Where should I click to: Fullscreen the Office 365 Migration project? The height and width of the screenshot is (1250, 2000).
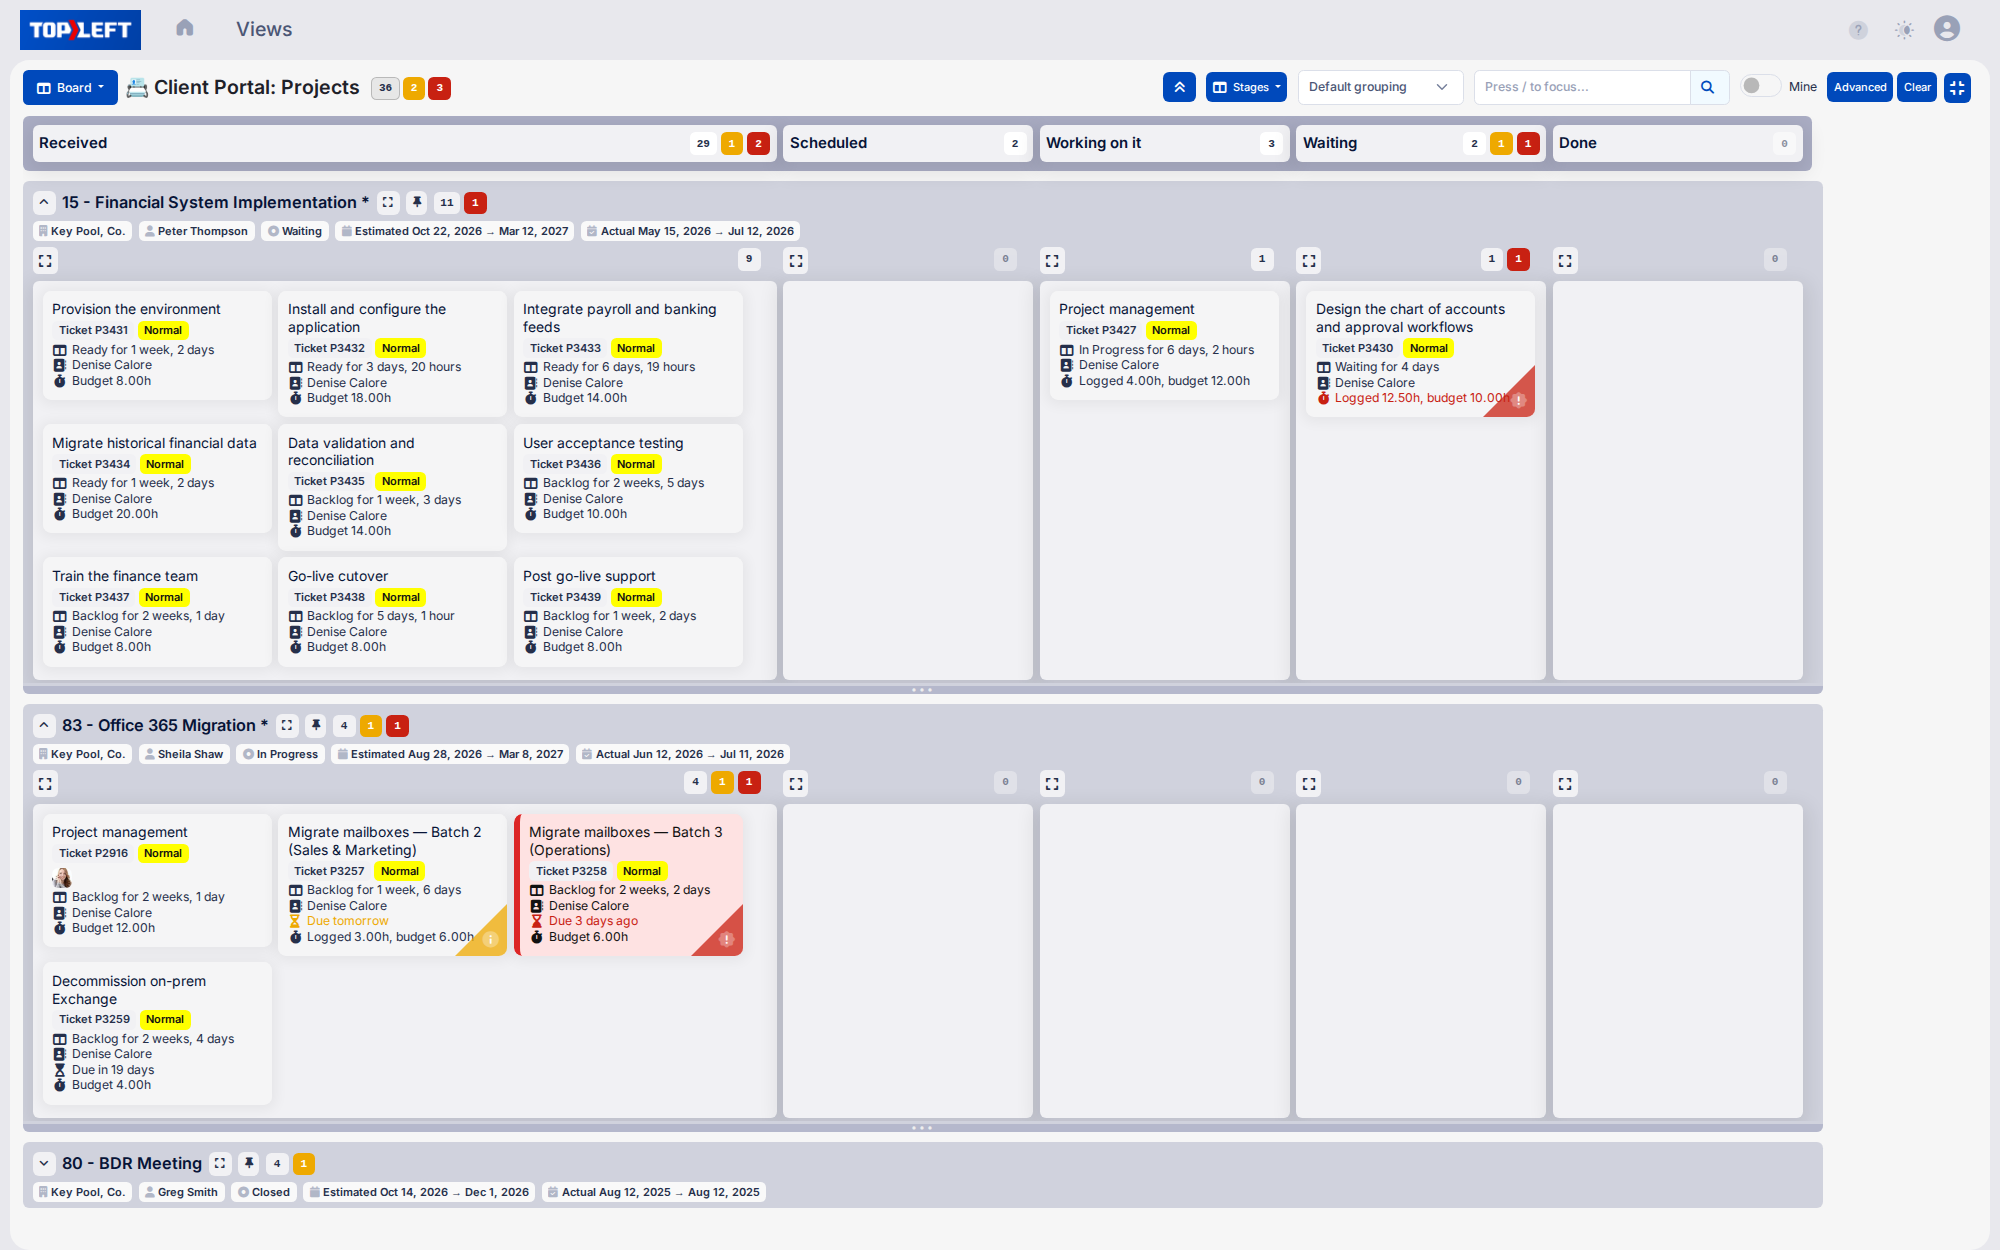pos(287,725)
